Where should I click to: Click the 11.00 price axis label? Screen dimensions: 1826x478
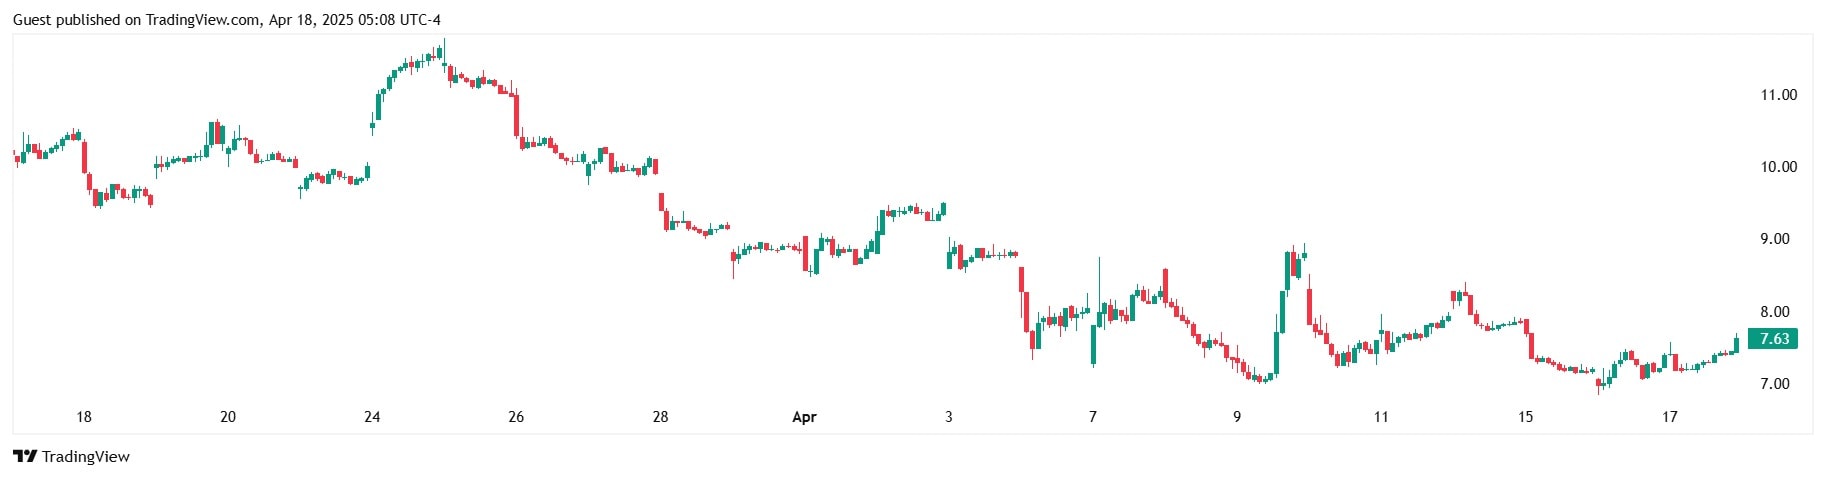coord(1778,95)
